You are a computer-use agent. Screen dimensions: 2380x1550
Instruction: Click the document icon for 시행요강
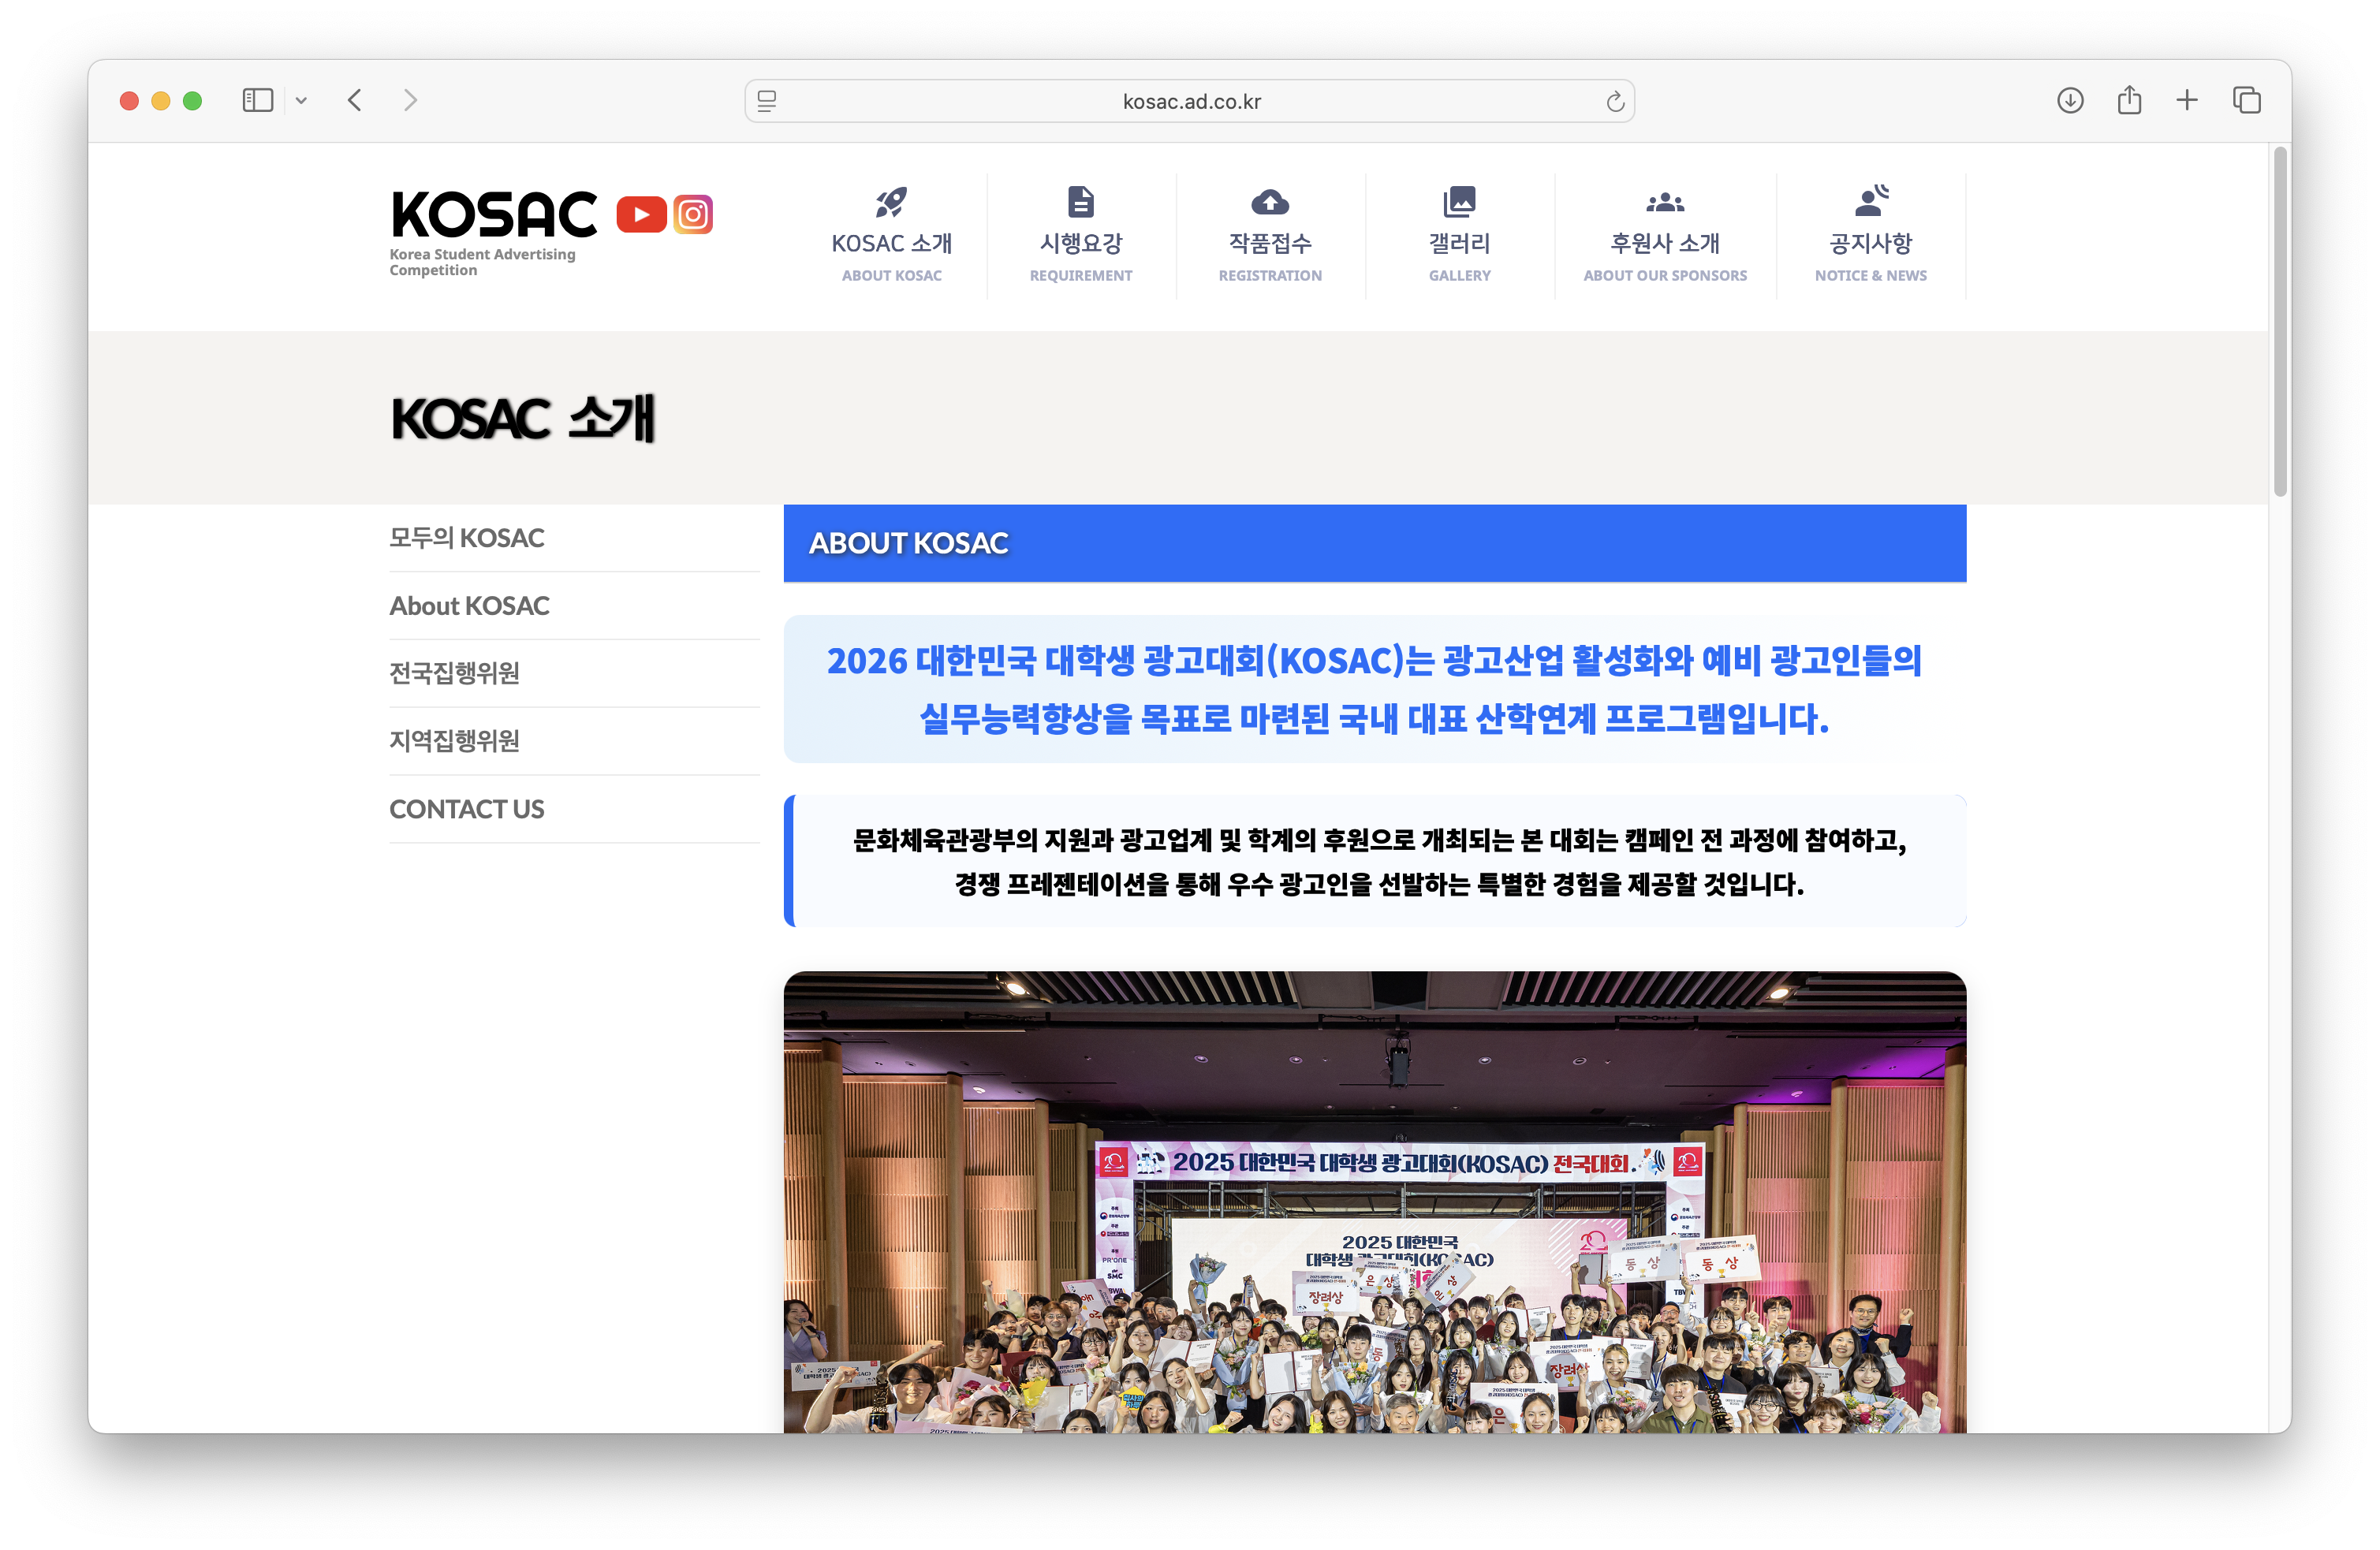[x=1080, y=202]
